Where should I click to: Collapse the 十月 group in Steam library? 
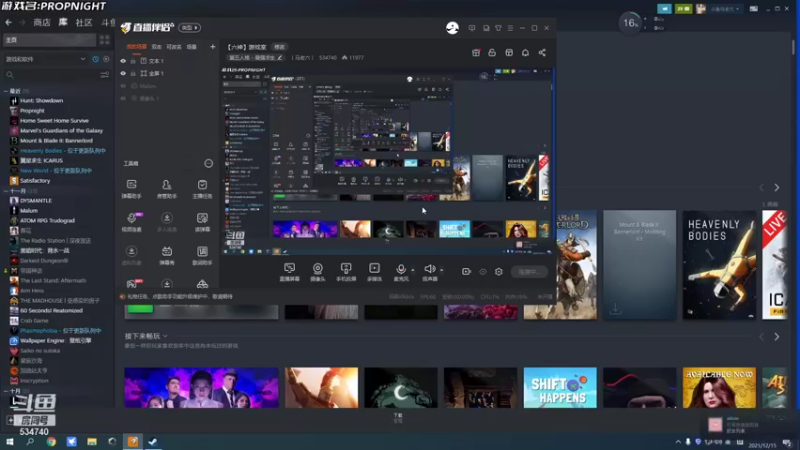(6, 391)
